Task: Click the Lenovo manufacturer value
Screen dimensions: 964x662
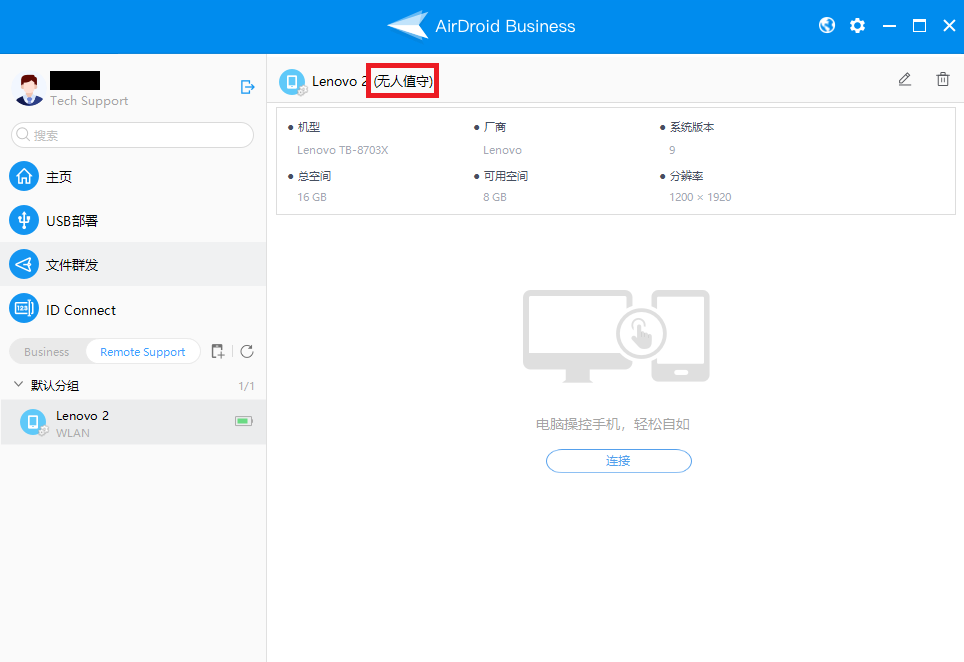Action: click(502, 150)
